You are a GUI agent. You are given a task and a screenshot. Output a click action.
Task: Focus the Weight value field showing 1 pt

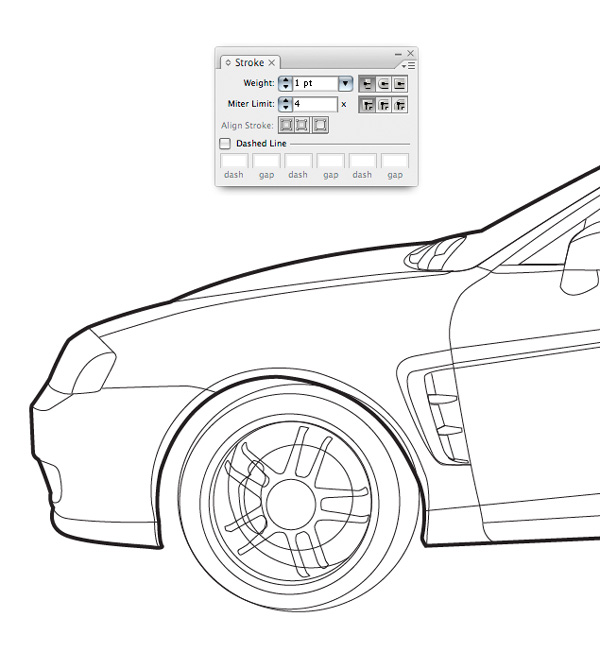(x=315, y=84)
